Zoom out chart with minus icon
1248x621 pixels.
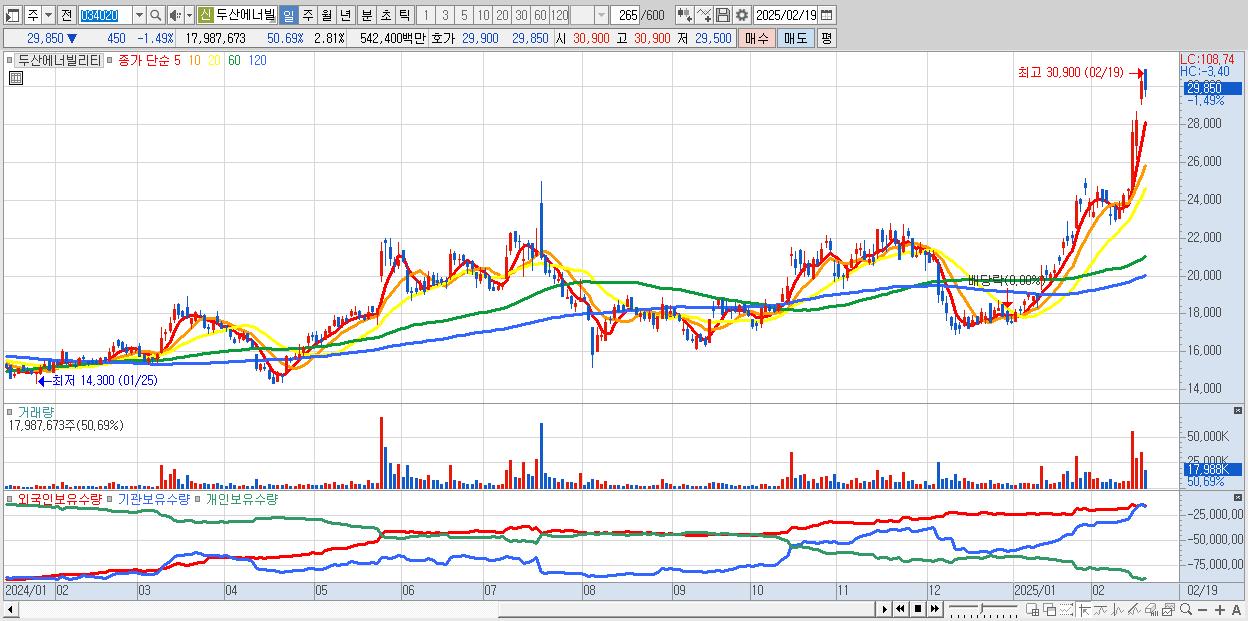[1202, 610]
